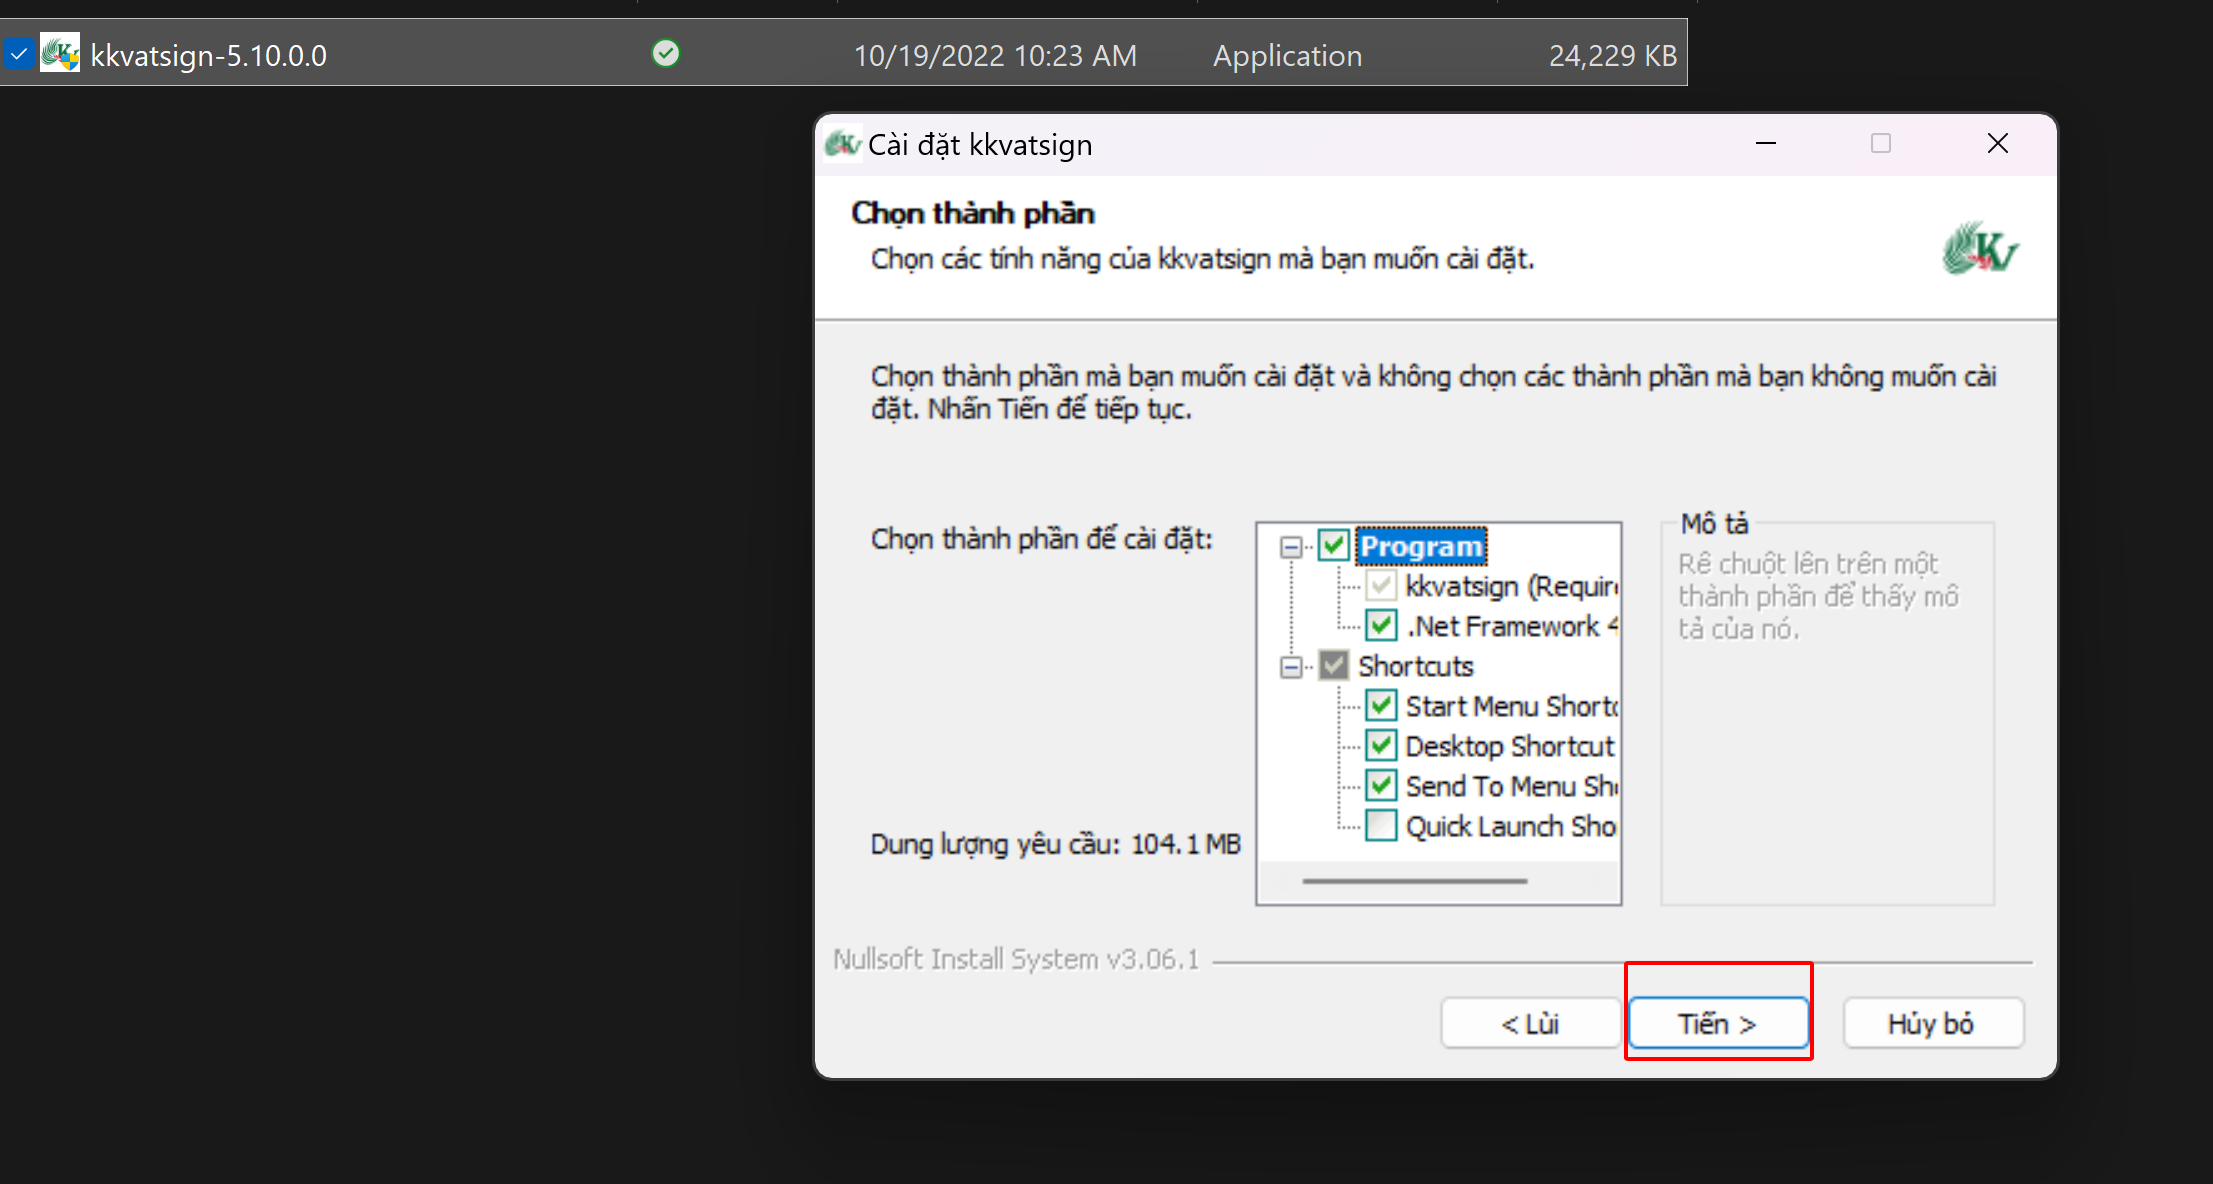Collapse the Shortcuts tree node
The height and width of the screenshot is (1184, 2213).
(1291, 667)
